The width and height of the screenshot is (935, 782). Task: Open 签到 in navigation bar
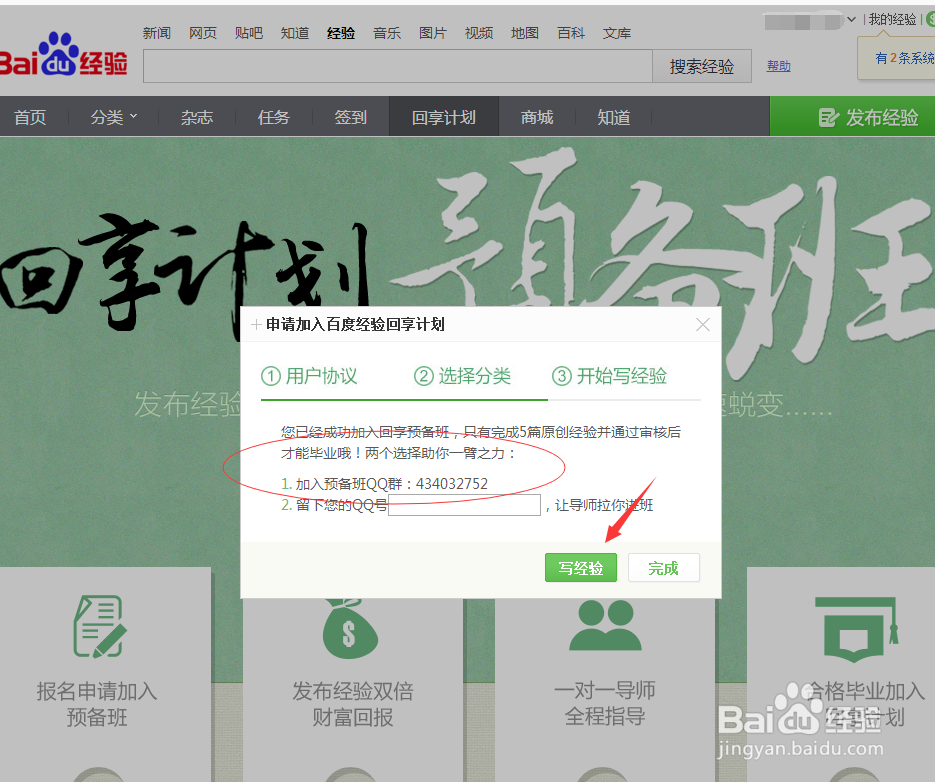351,117
